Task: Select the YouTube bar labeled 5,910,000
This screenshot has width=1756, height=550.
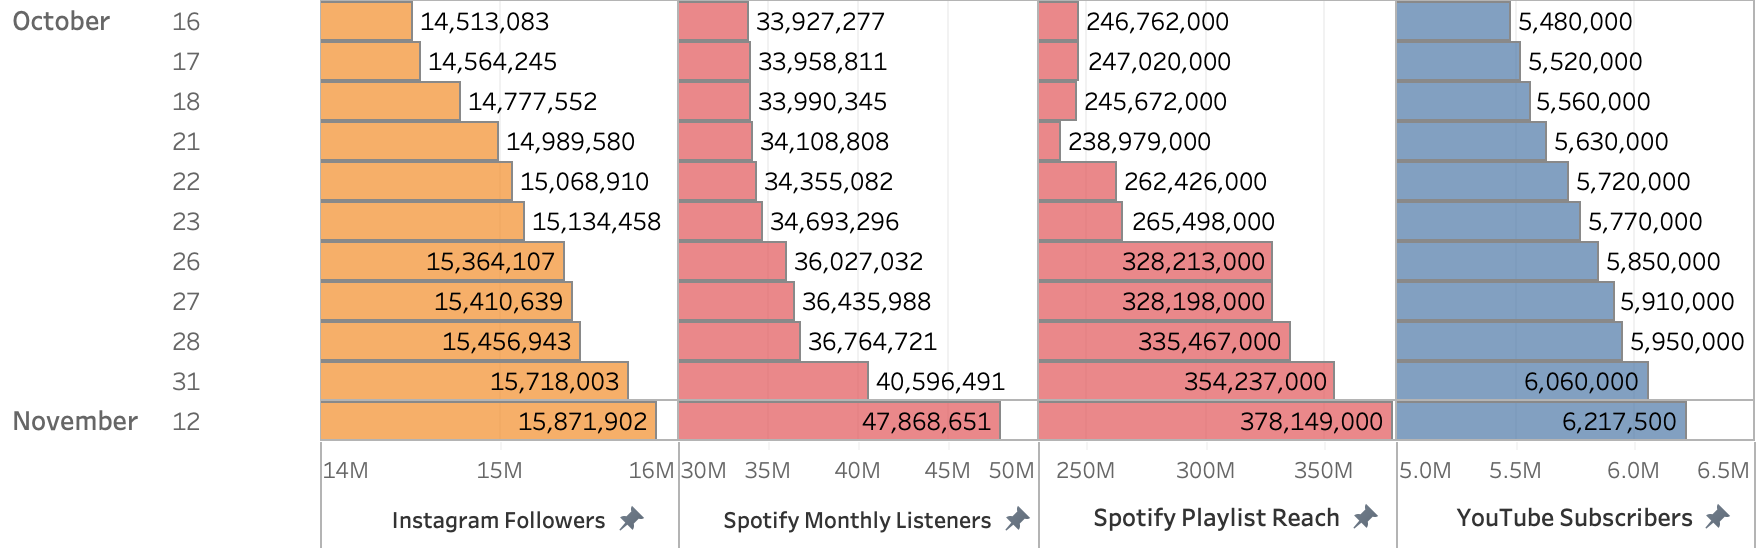Action: (1505, 301)
